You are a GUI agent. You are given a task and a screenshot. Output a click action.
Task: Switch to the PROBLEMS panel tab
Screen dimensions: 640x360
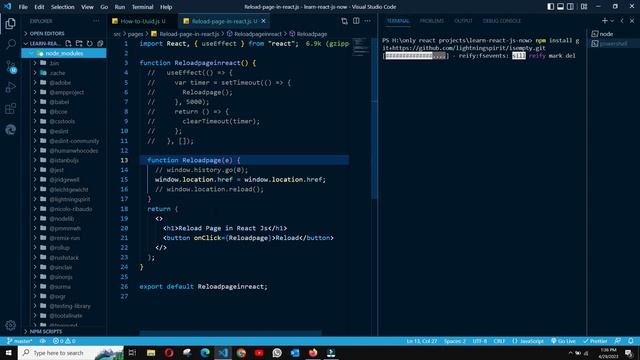tap(431, 21)
